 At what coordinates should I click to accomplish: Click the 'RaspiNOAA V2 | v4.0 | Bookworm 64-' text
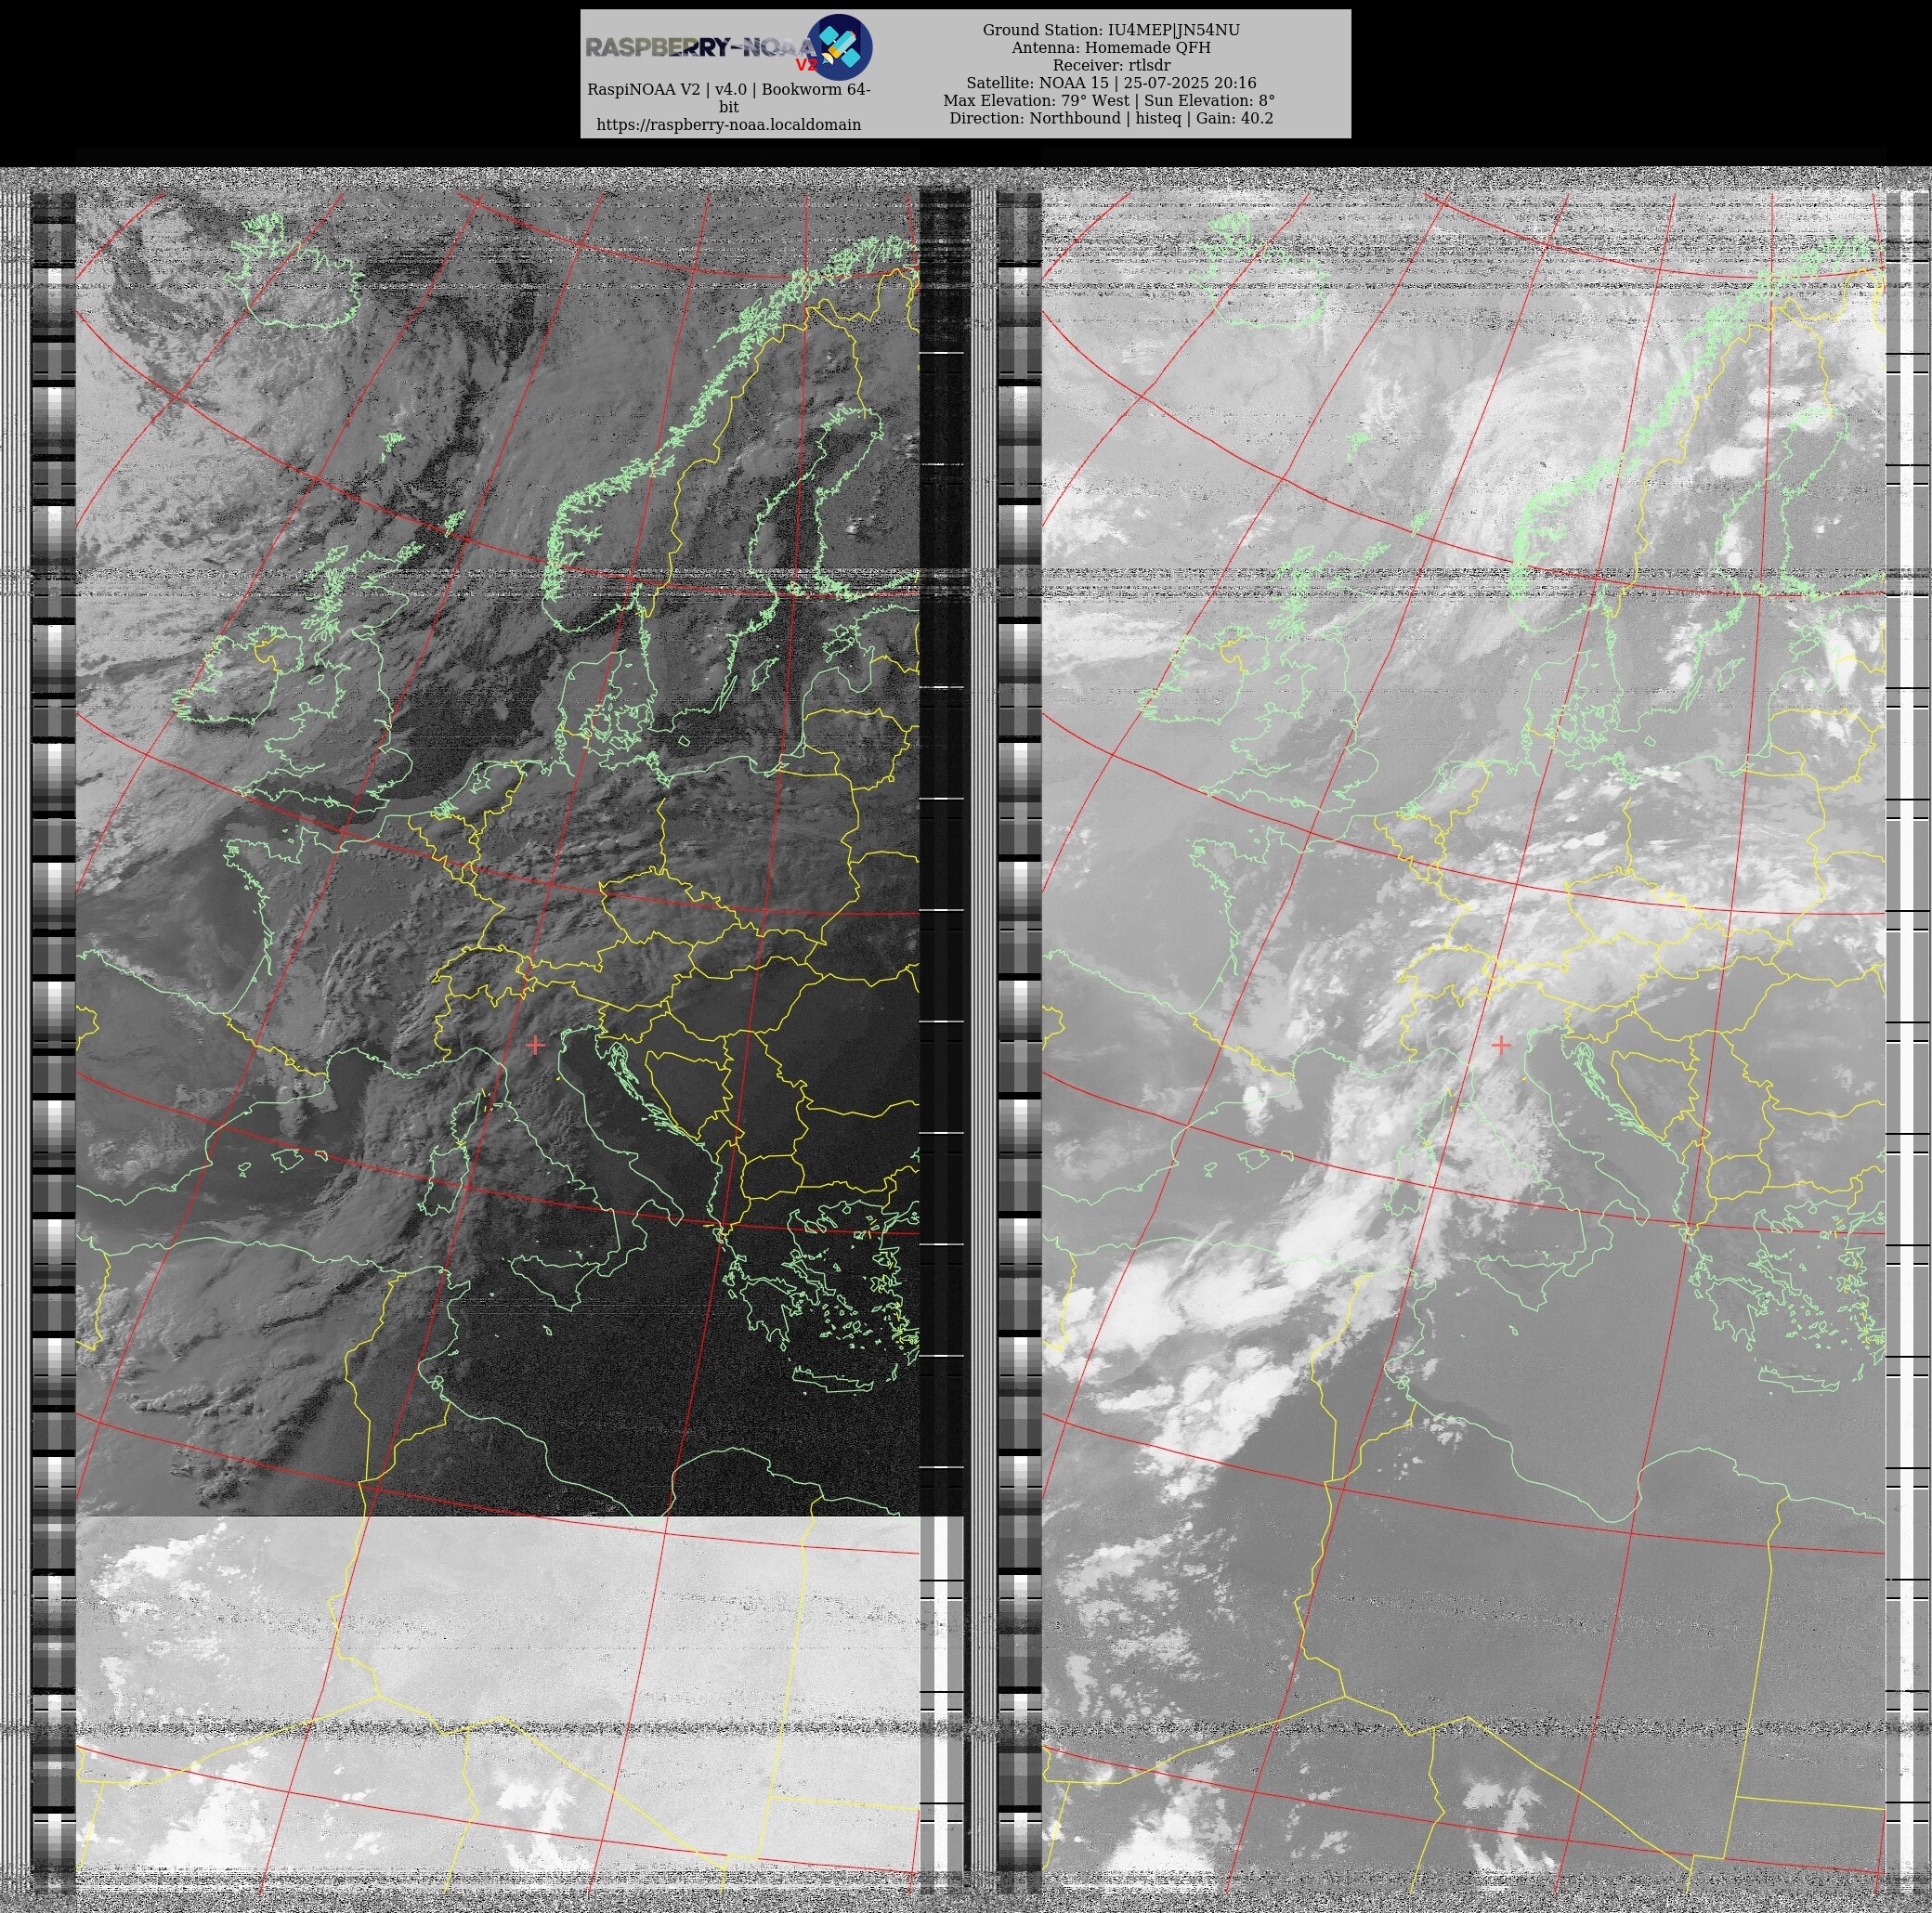[728, 89]
